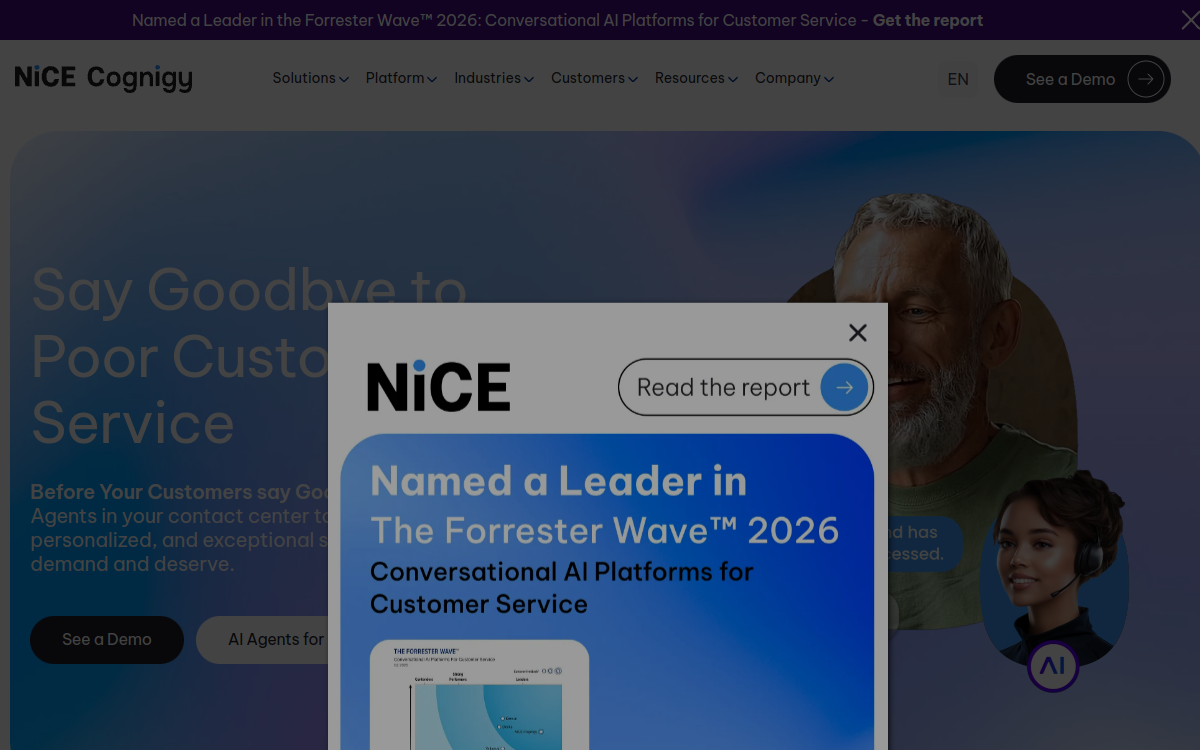Expand the Customers menu
Image resolution: width=1200 pixels, height=750 pixels.
[x=594, y=78]
